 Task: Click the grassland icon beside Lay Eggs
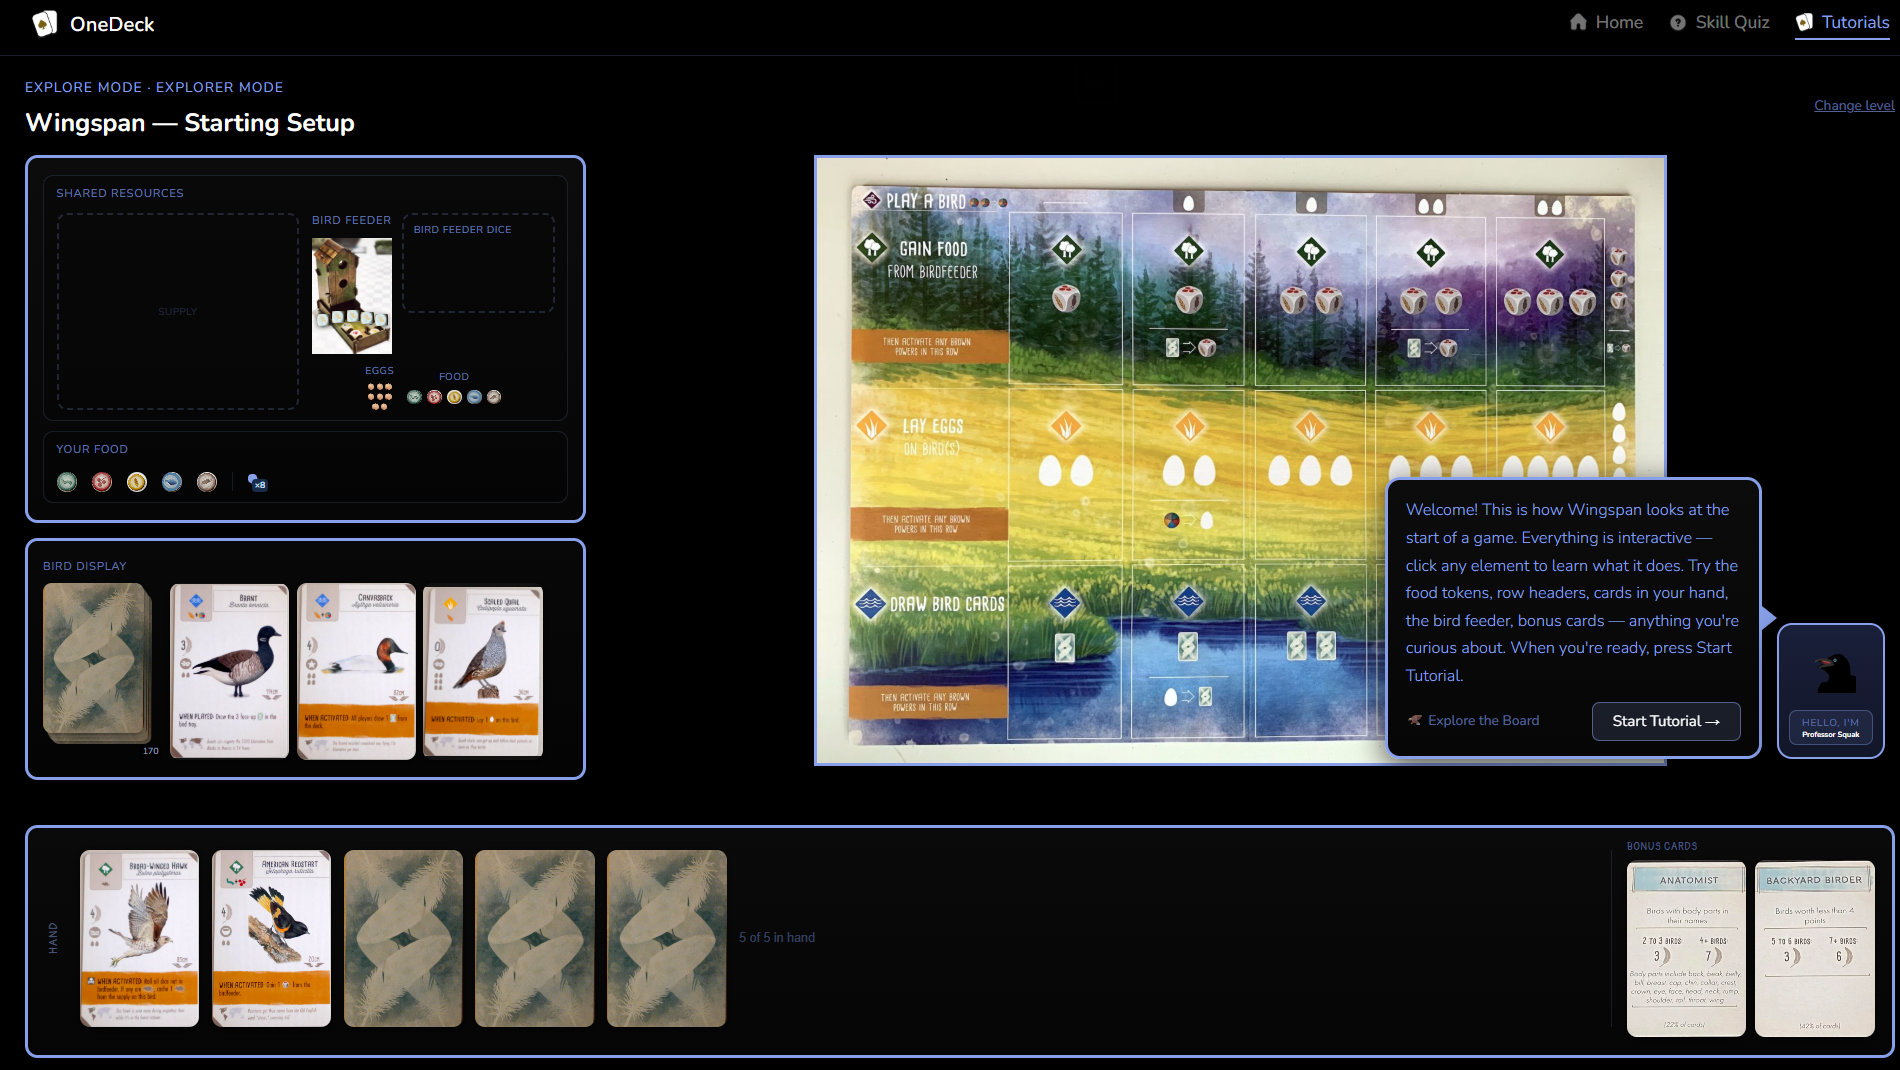point(872,425)
